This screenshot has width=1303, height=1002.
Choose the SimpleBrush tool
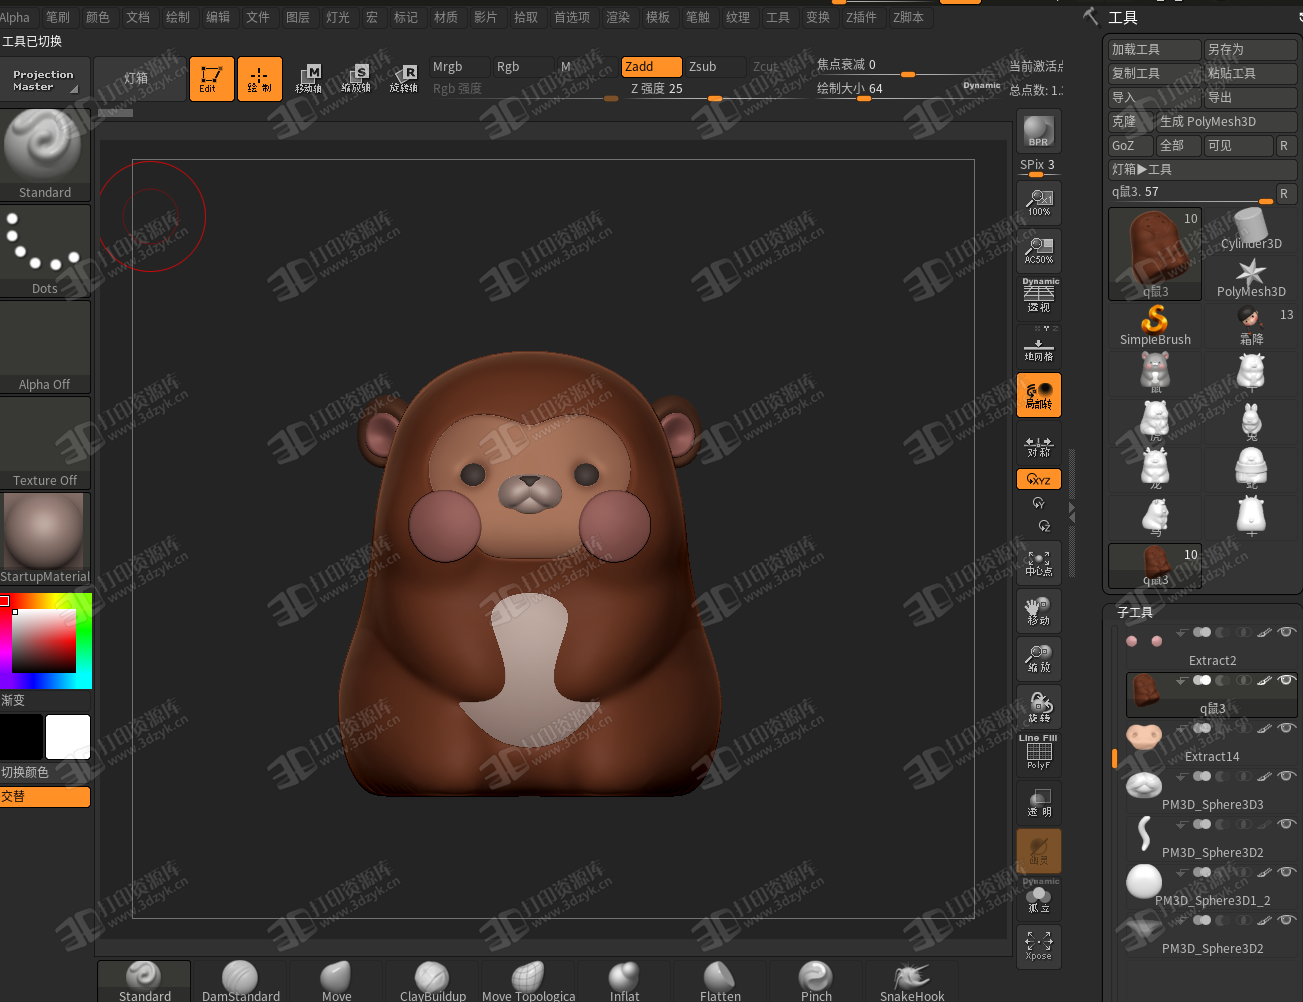click(1155, 326)
